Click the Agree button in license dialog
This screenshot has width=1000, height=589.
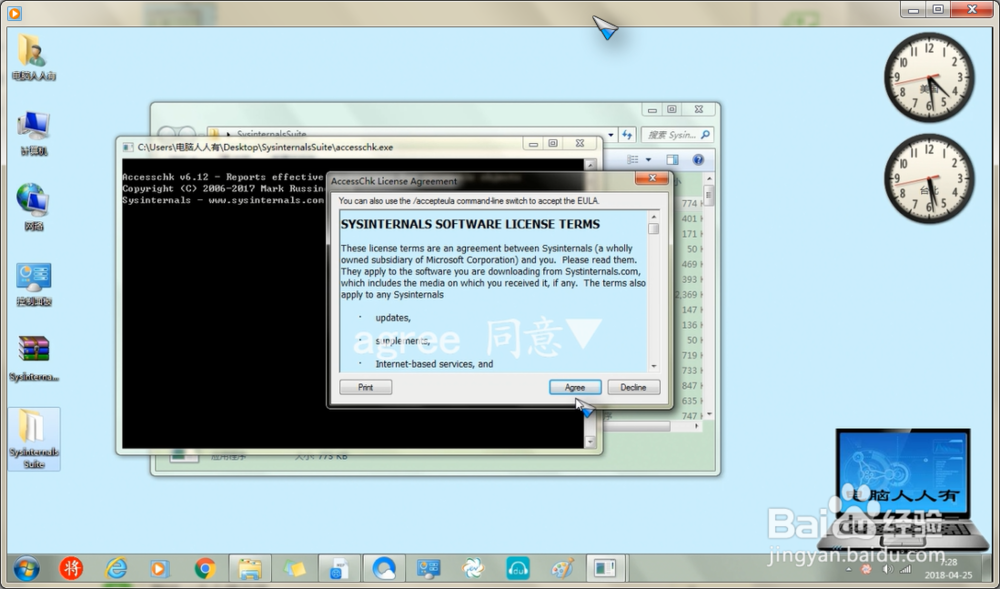[x=575, y=387]
